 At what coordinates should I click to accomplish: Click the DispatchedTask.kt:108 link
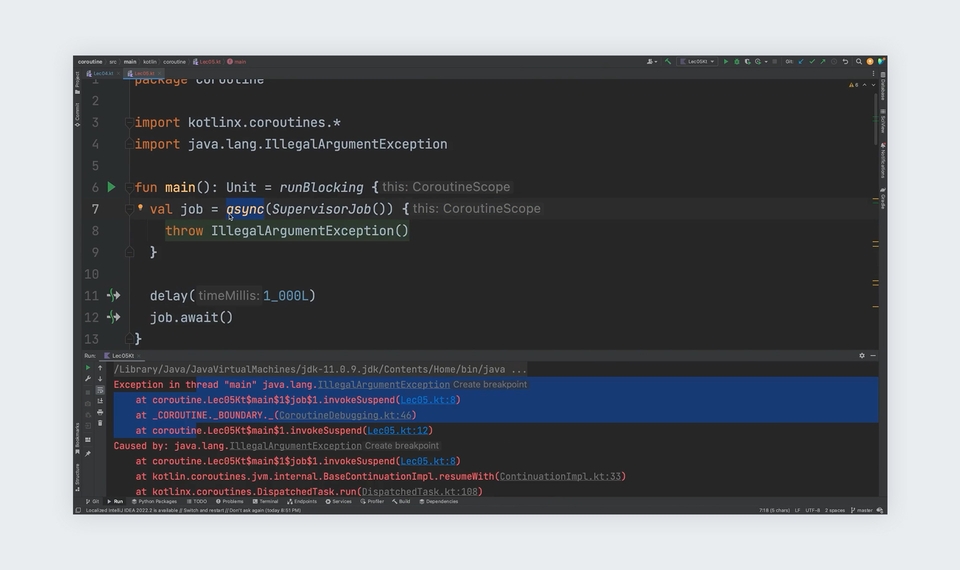420,492
